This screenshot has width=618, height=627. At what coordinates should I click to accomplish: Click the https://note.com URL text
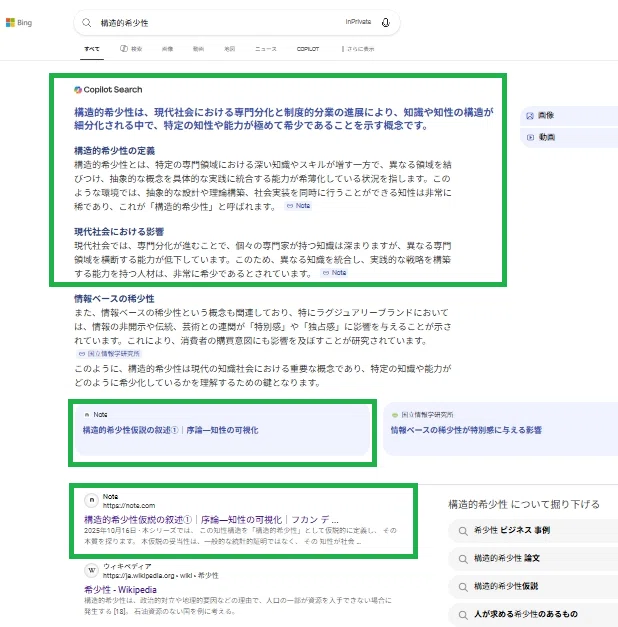(x=129, y=506)
